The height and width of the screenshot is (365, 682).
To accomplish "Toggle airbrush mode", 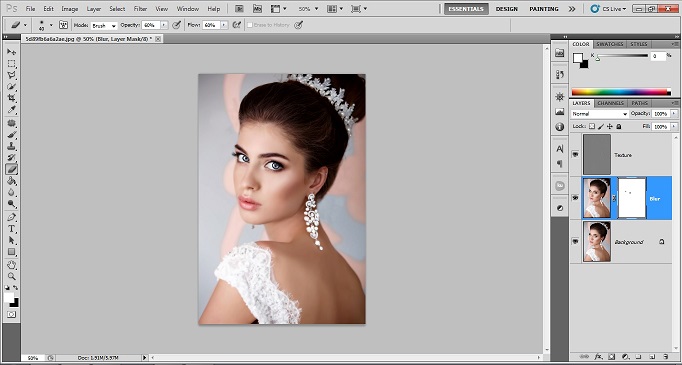I will pyautogui.click(x=237, y=25).
